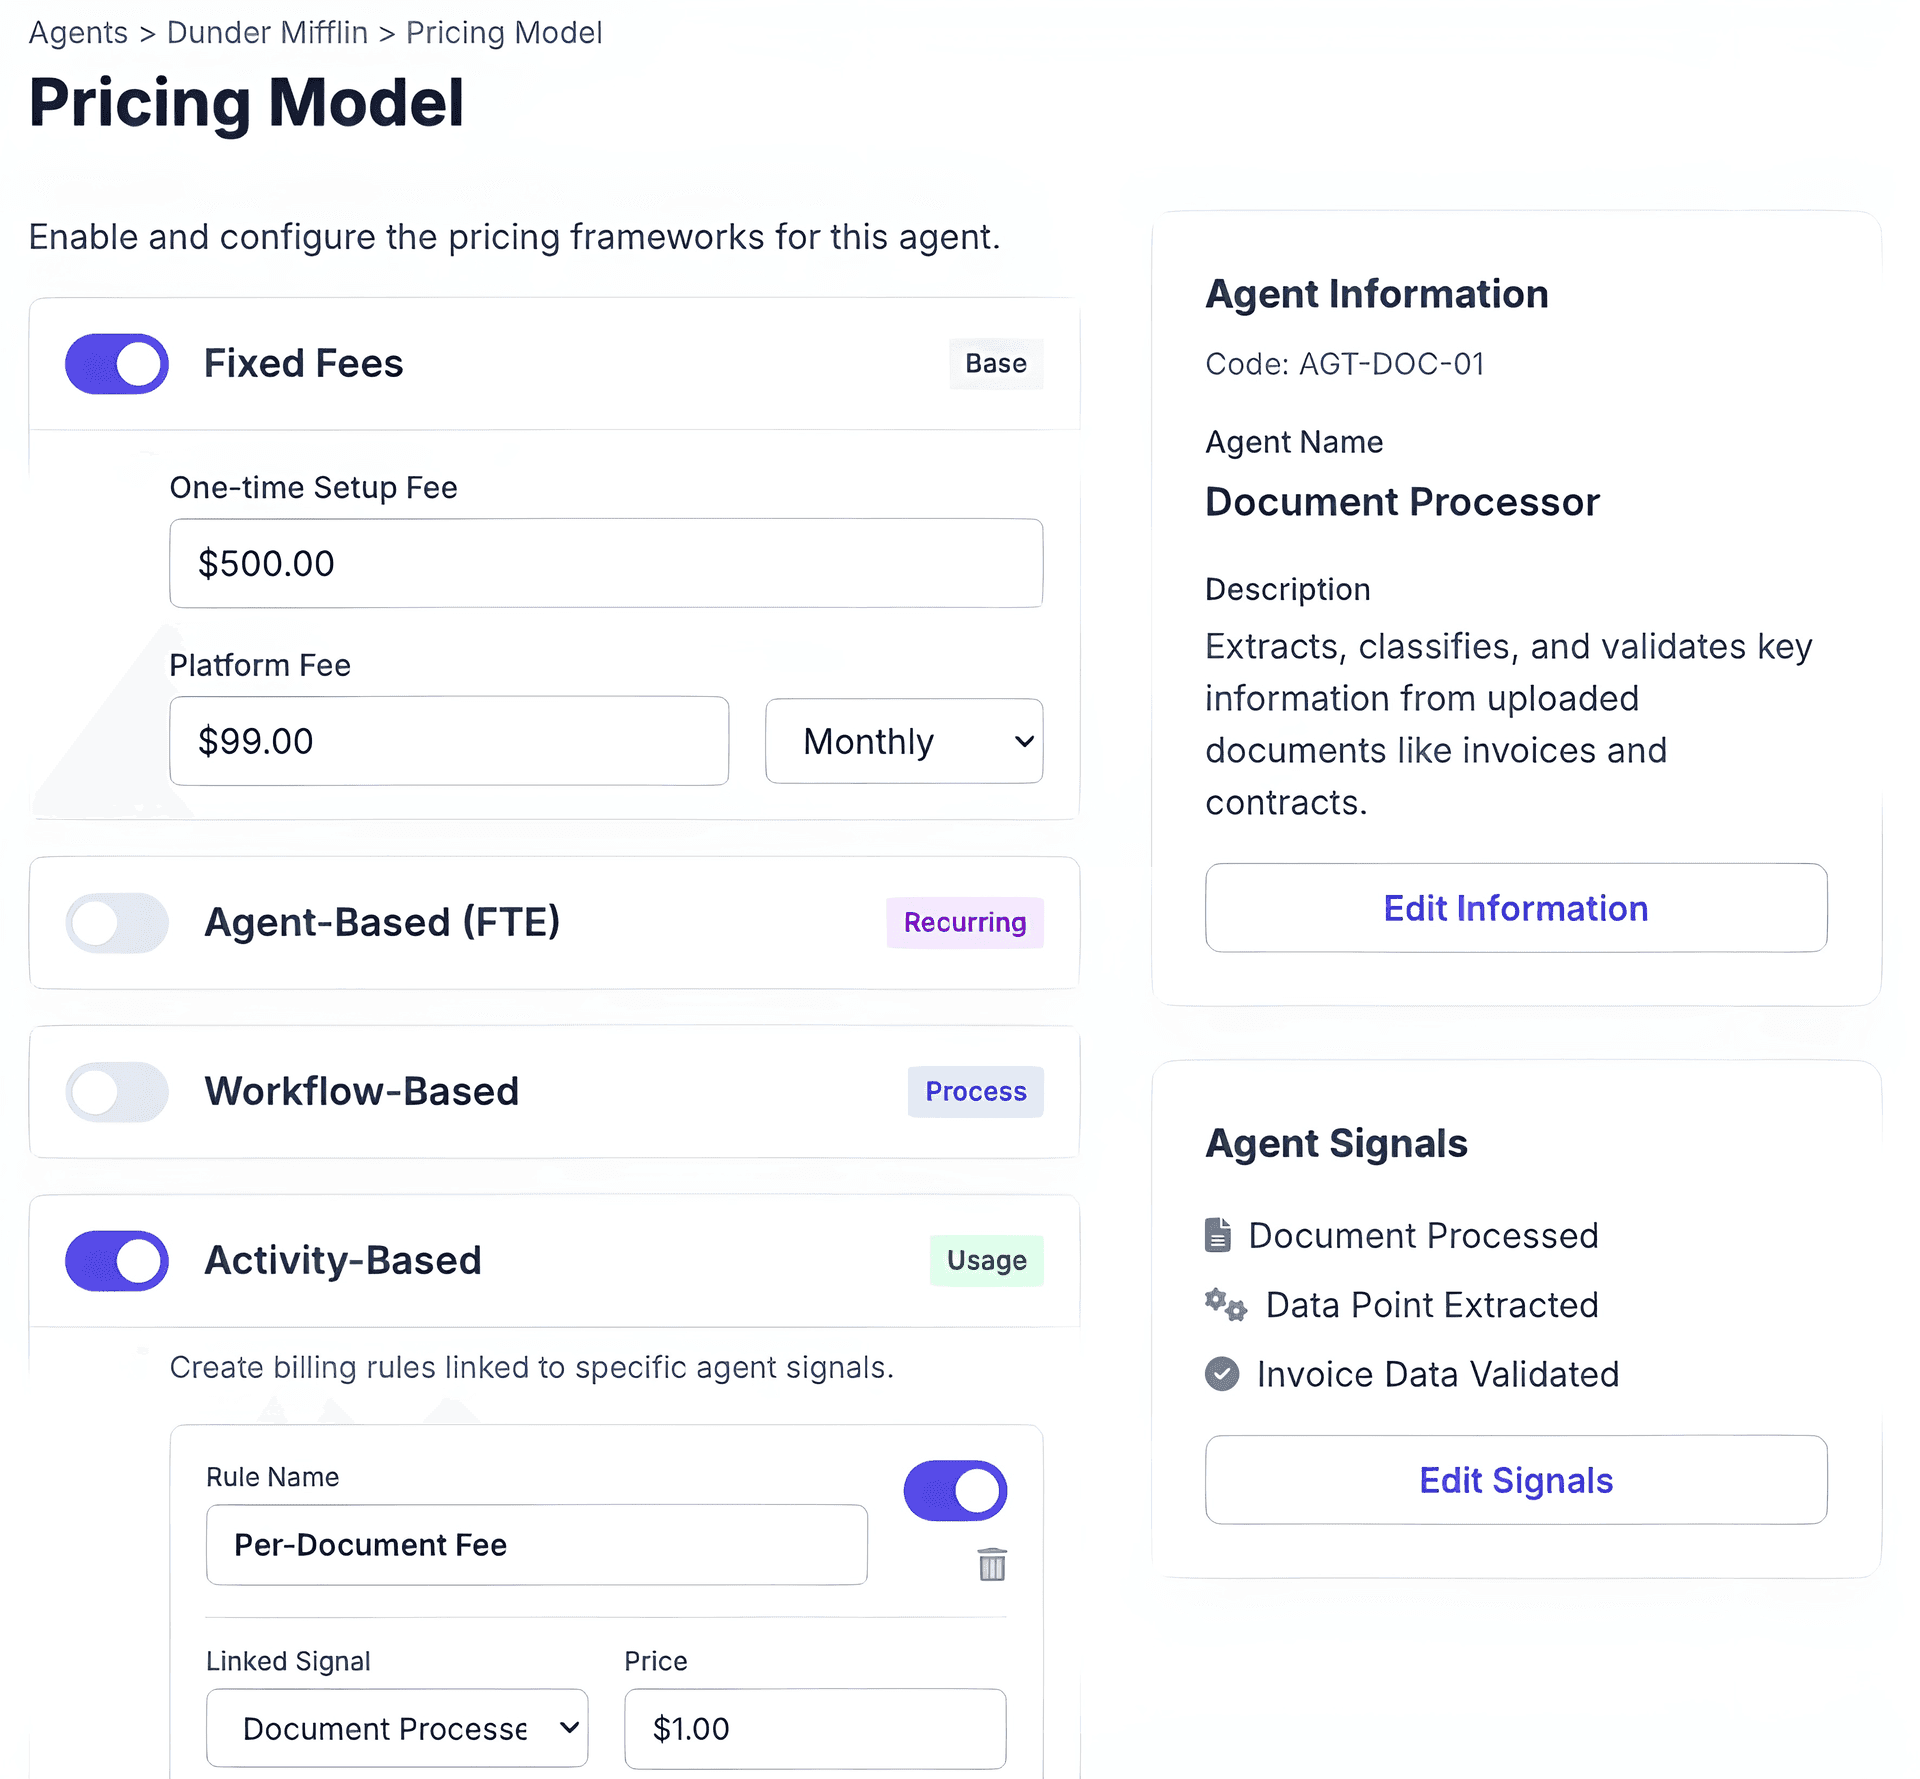
Task: Go to Agents in the breadcrumb
Action: coord(78,33)
